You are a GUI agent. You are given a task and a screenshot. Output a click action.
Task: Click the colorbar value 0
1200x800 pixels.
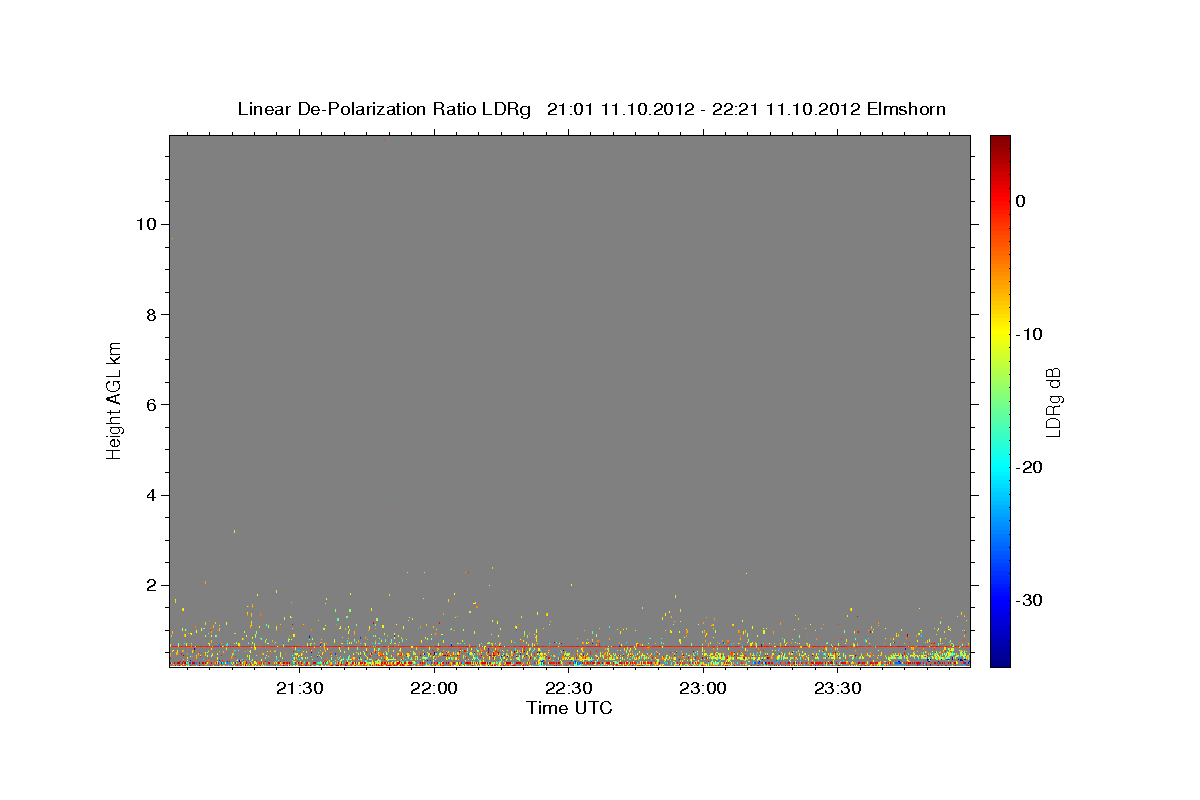[1021, 201]
